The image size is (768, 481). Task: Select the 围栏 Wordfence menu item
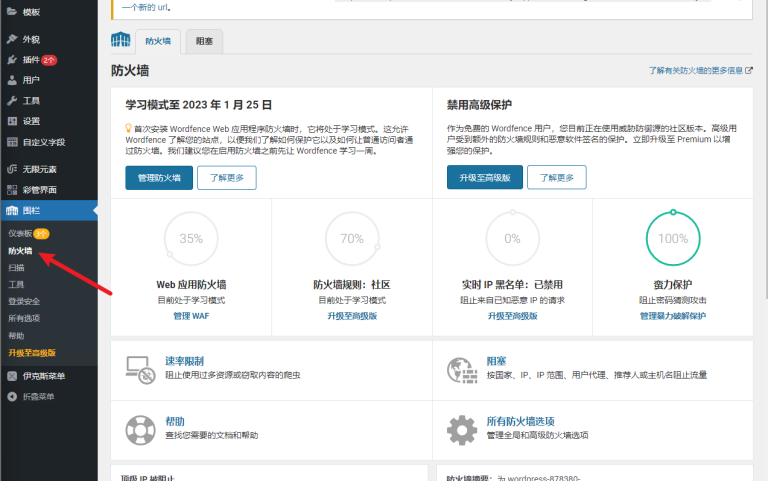tap(49, 211)
